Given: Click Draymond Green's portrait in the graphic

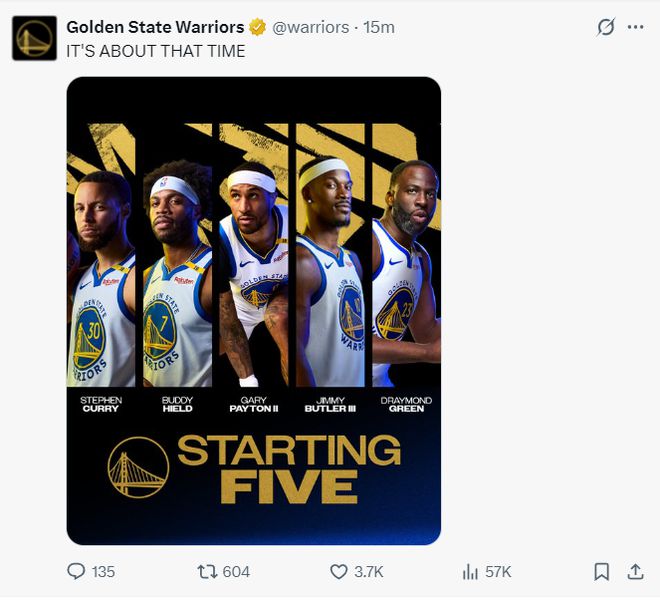Looking at the screenshot, I should [407, 270].
